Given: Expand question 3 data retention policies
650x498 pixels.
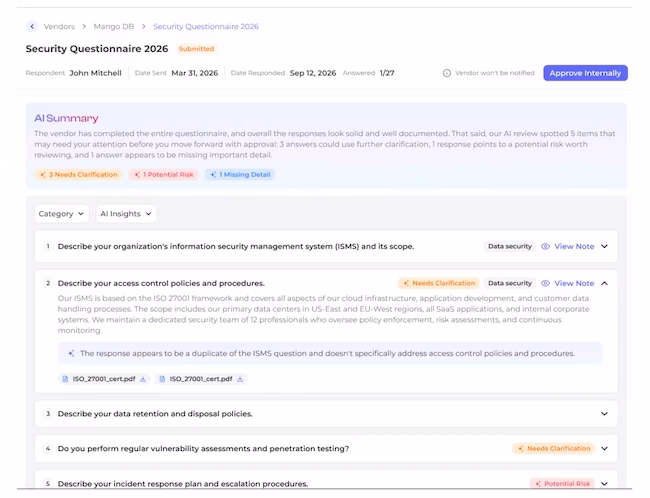Looking at the screenshot, I should click(604, 414).
